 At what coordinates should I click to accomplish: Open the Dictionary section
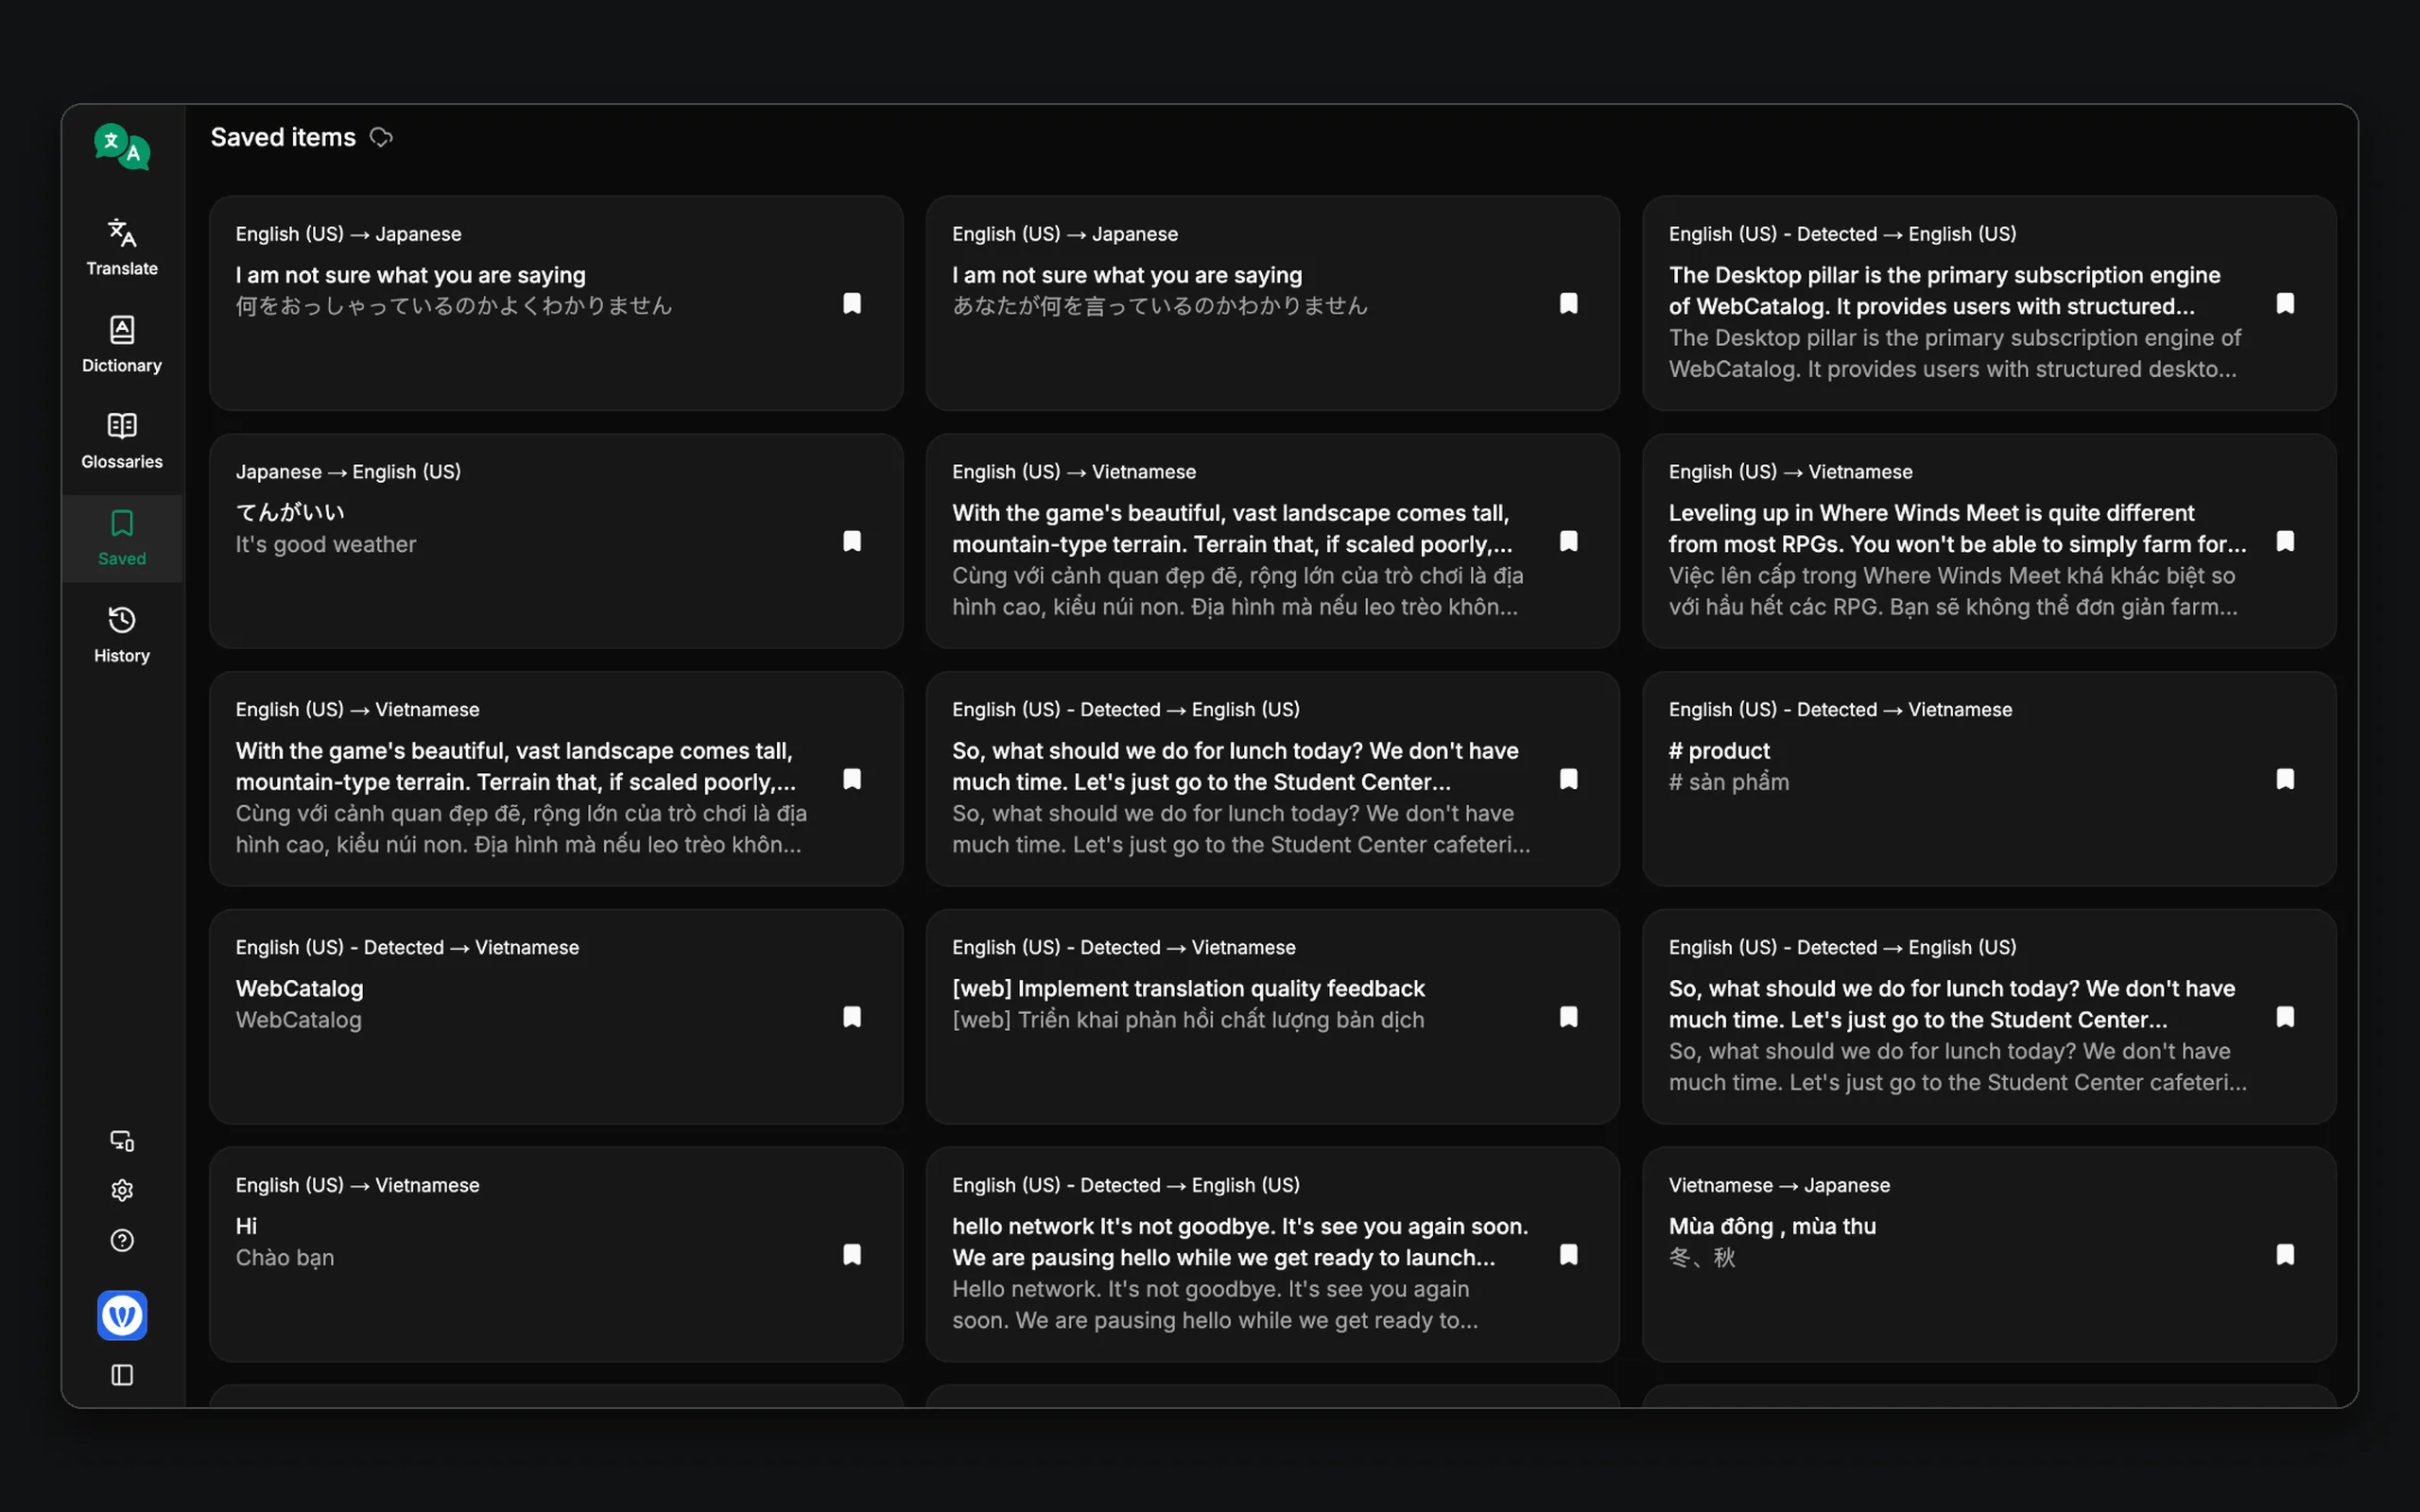[122, 344]
